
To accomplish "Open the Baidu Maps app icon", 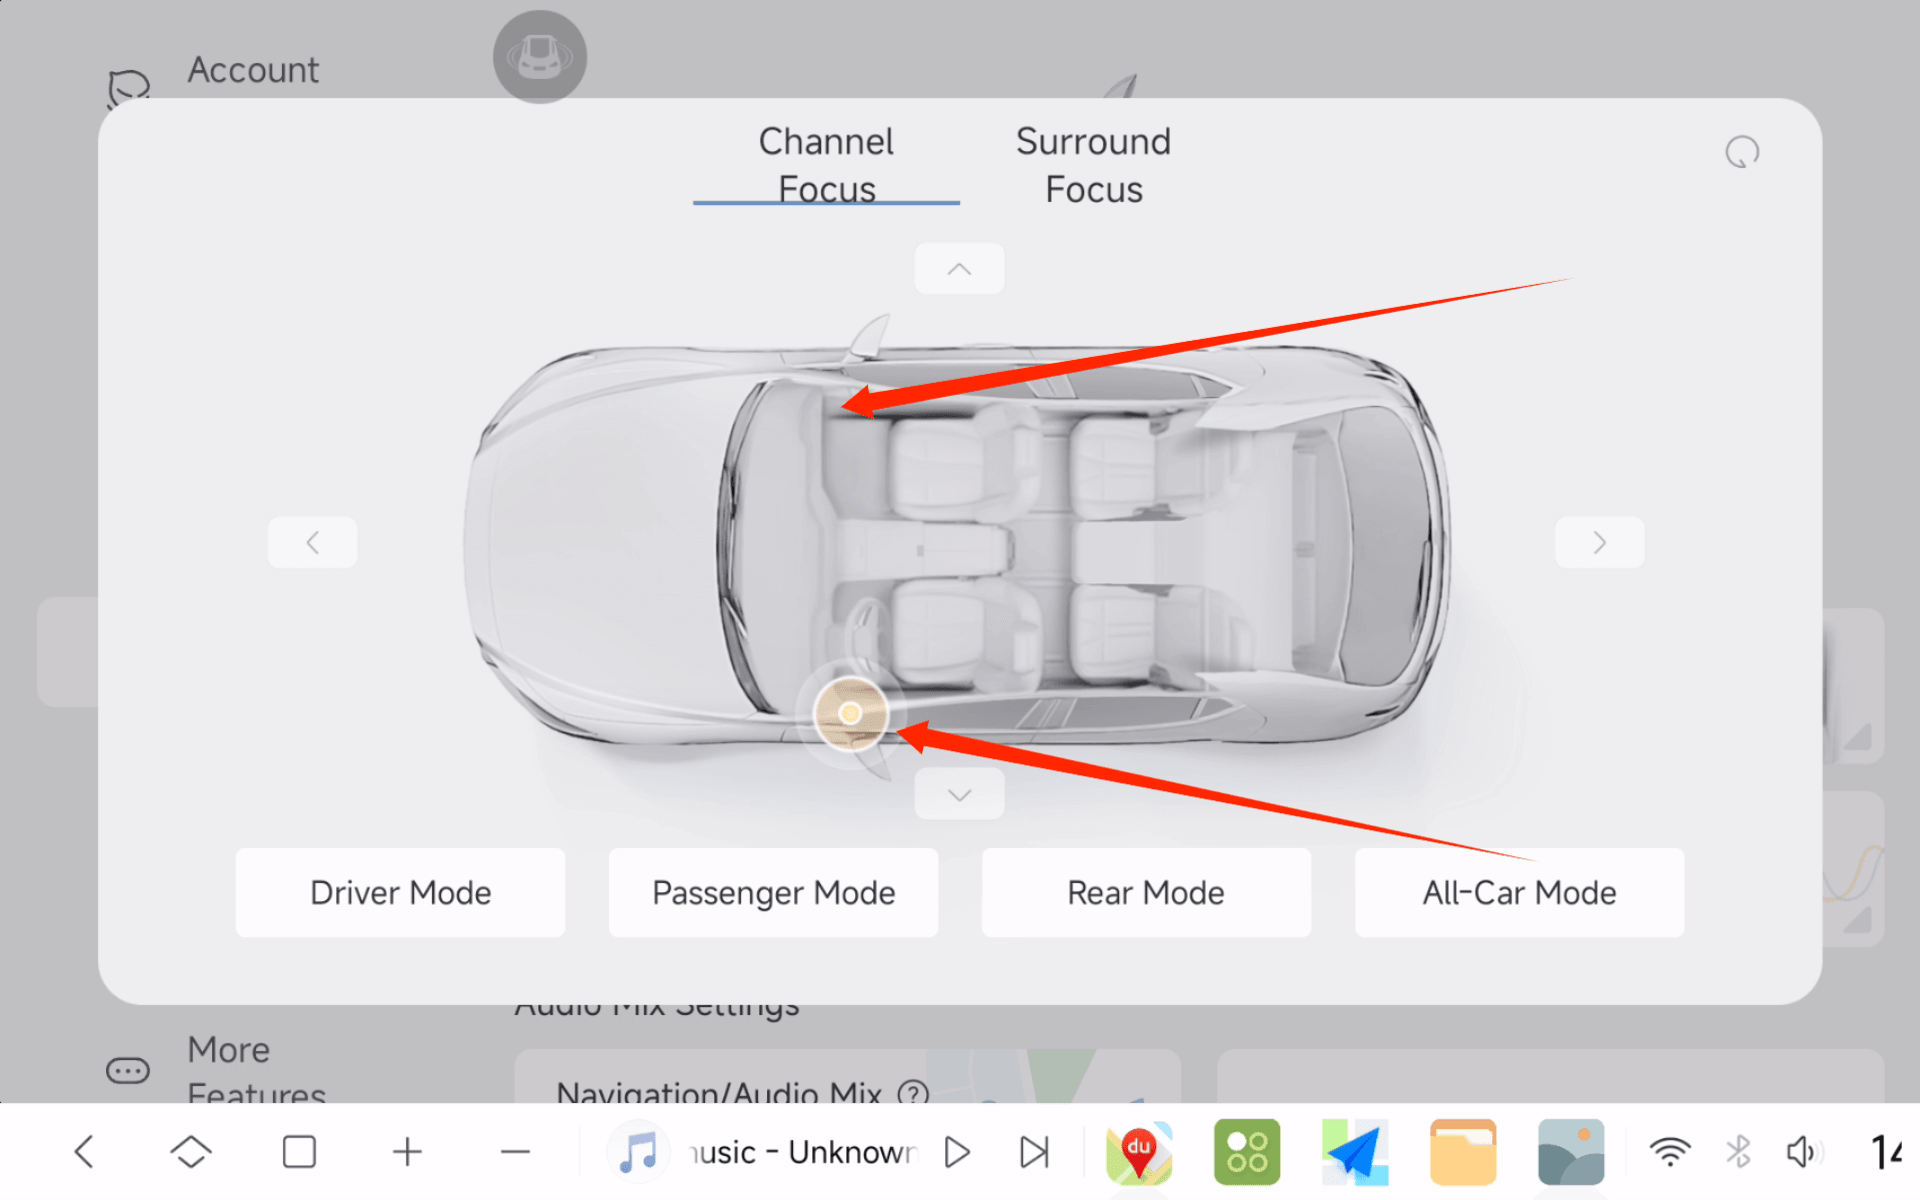I will tap(1138, 1152).
